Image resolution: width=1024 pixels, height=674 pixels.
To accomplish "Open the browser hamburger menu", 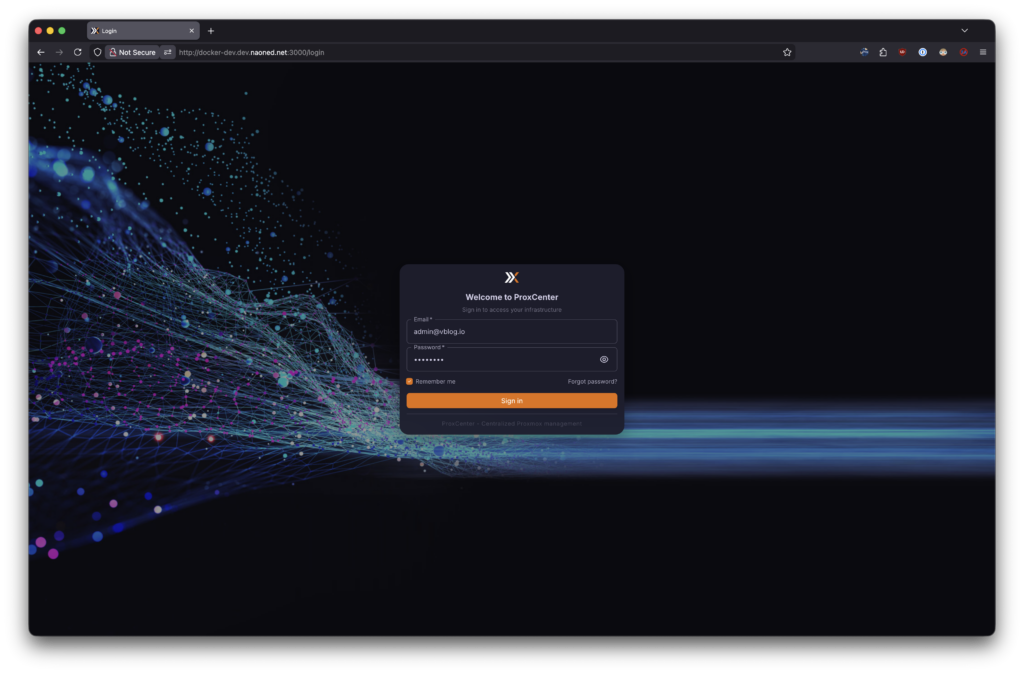I will [983, 52].
